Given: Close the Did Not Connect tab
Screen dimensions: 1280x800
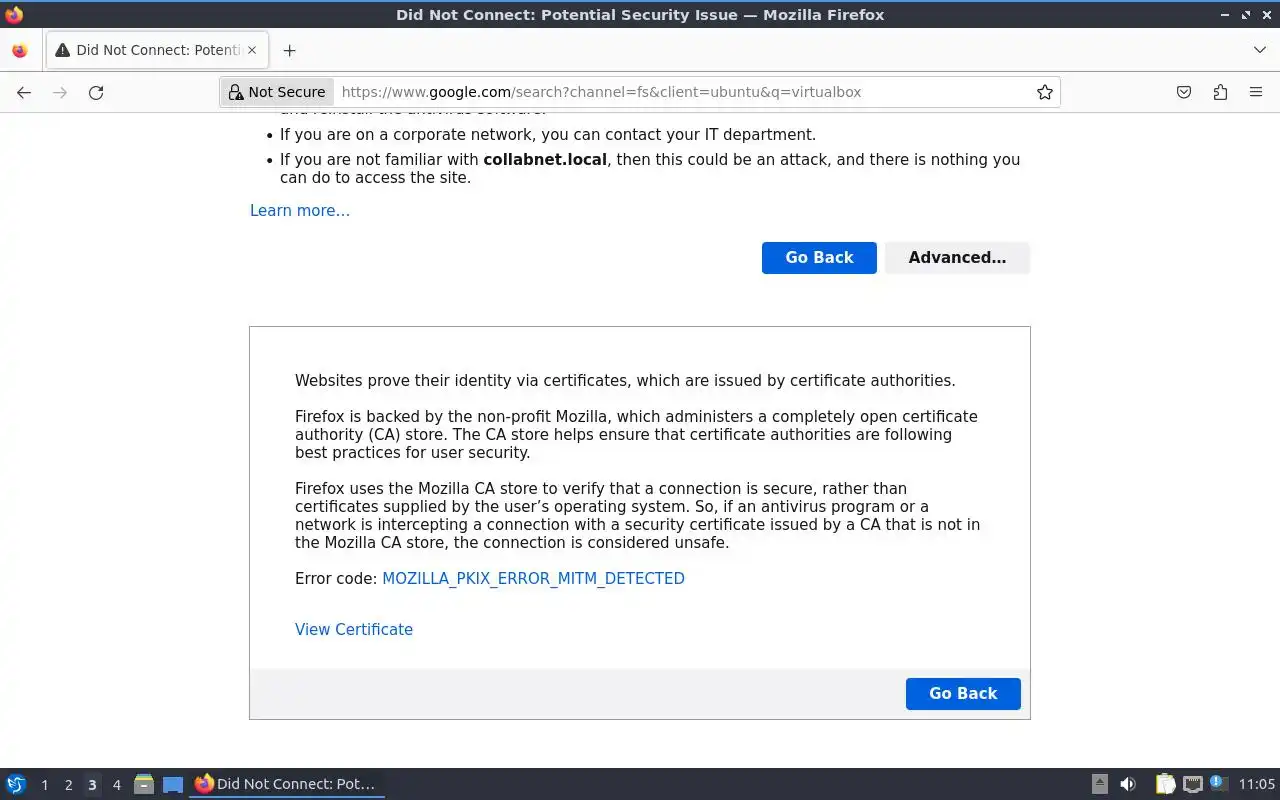Looking at the screenshot, I should coord(252,50).
